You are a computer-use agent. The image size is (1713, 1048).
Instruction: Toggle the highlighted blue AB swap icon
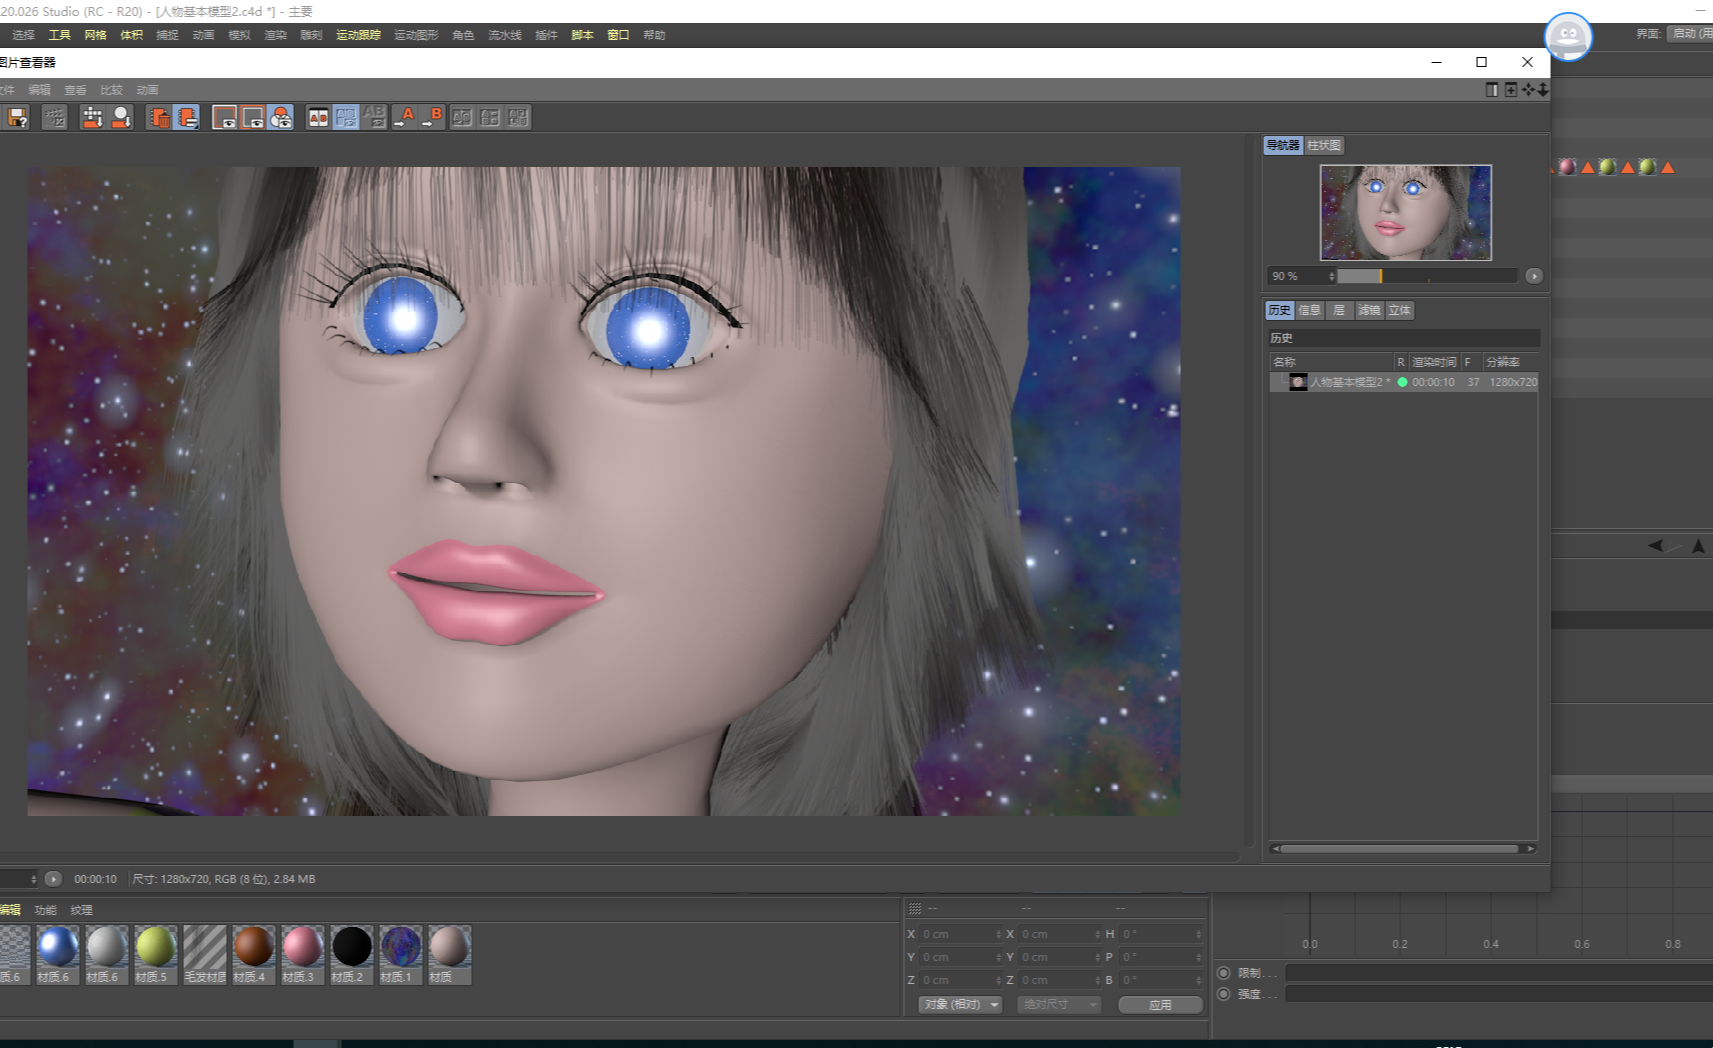346,118
